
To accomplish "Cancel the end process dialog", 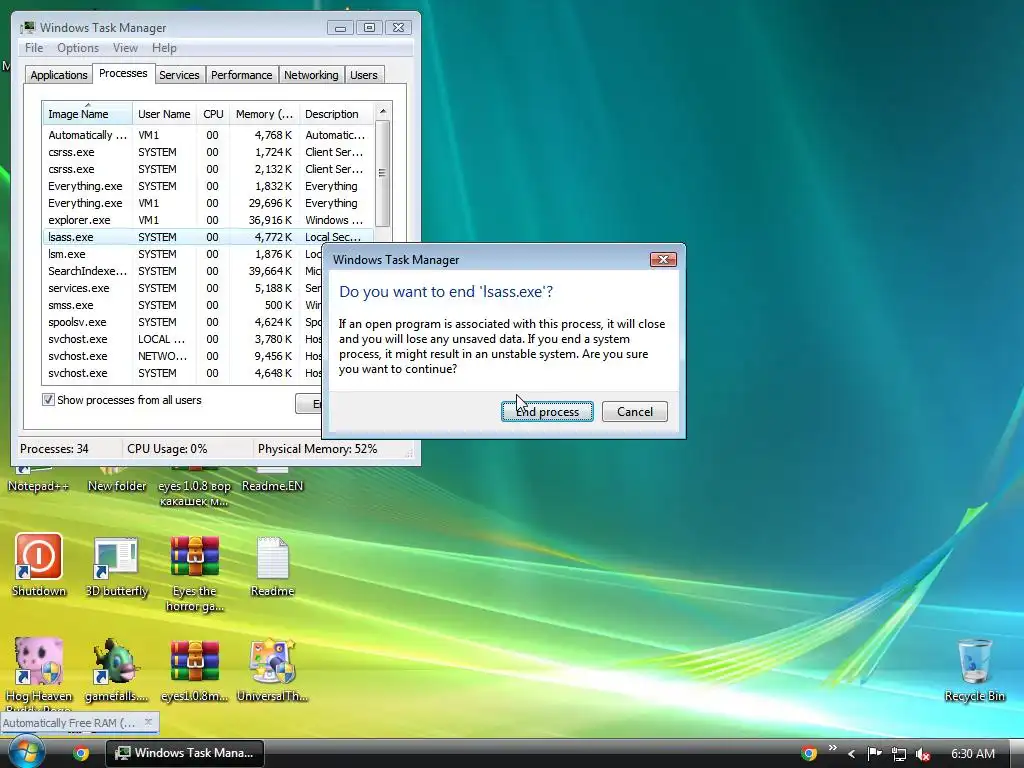I will (634, 411).
